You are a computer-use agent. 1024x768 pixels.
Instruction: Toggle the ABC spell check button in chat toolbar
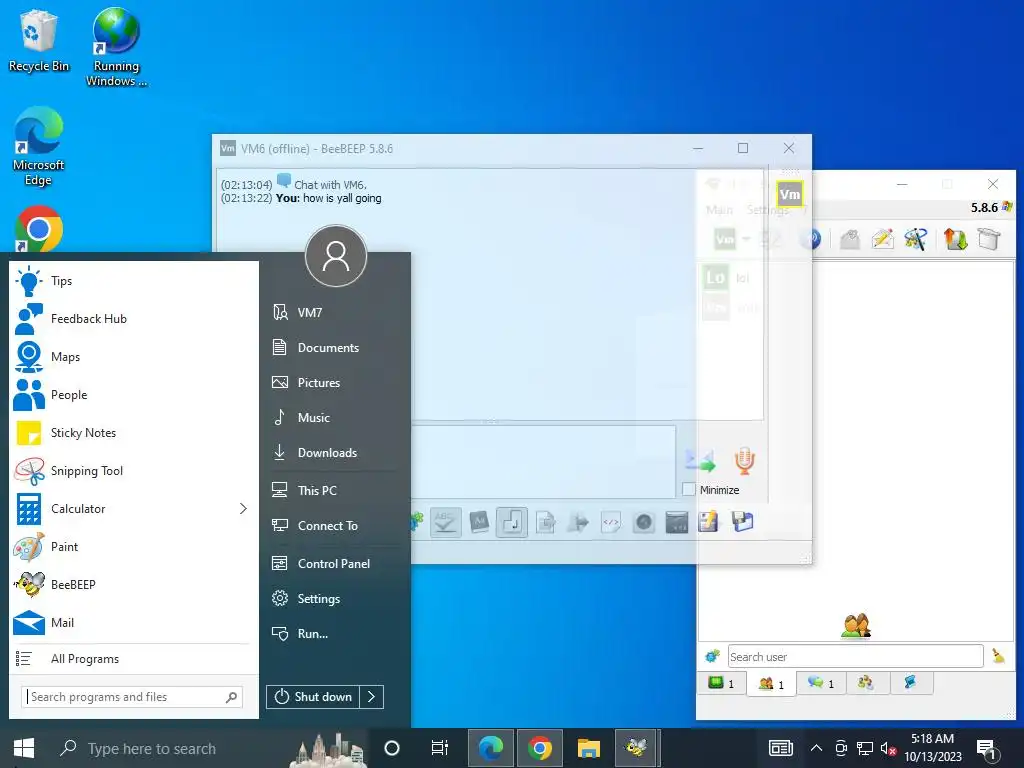pyautogui.click(x=445, y=522)
